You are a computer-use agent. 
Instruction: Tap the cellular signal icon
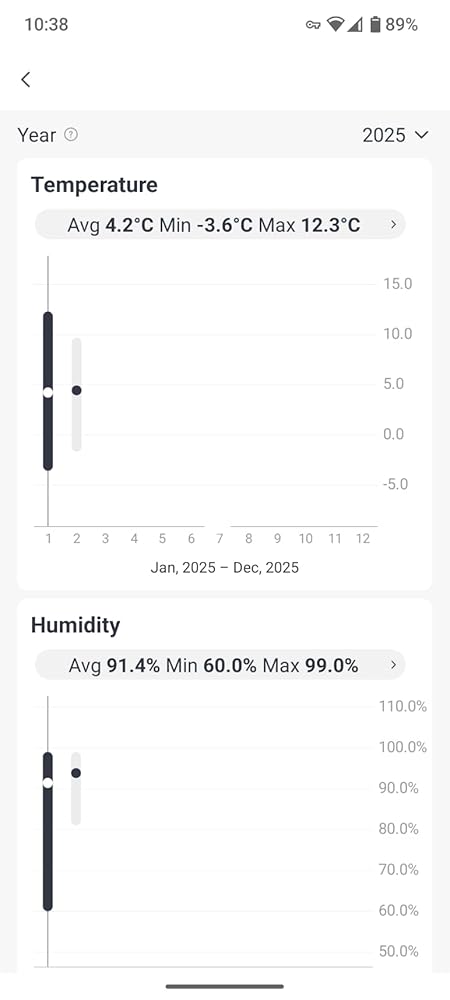(355, 25)
